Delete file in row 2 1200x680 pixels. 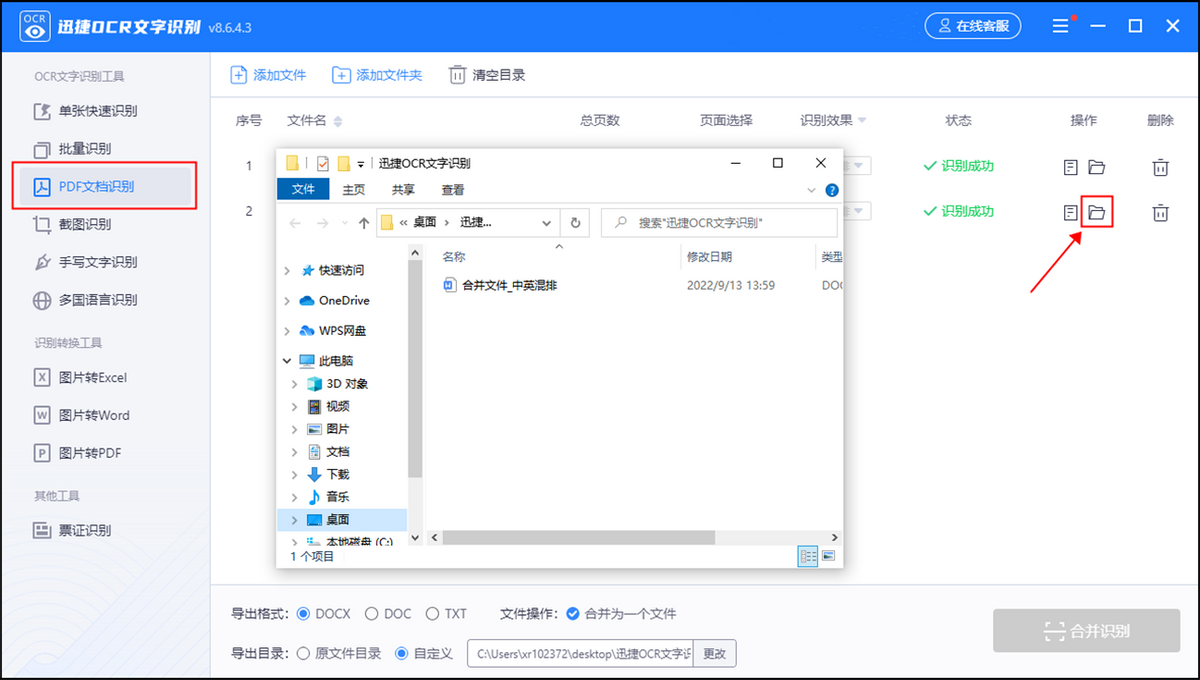point(1160,212)
